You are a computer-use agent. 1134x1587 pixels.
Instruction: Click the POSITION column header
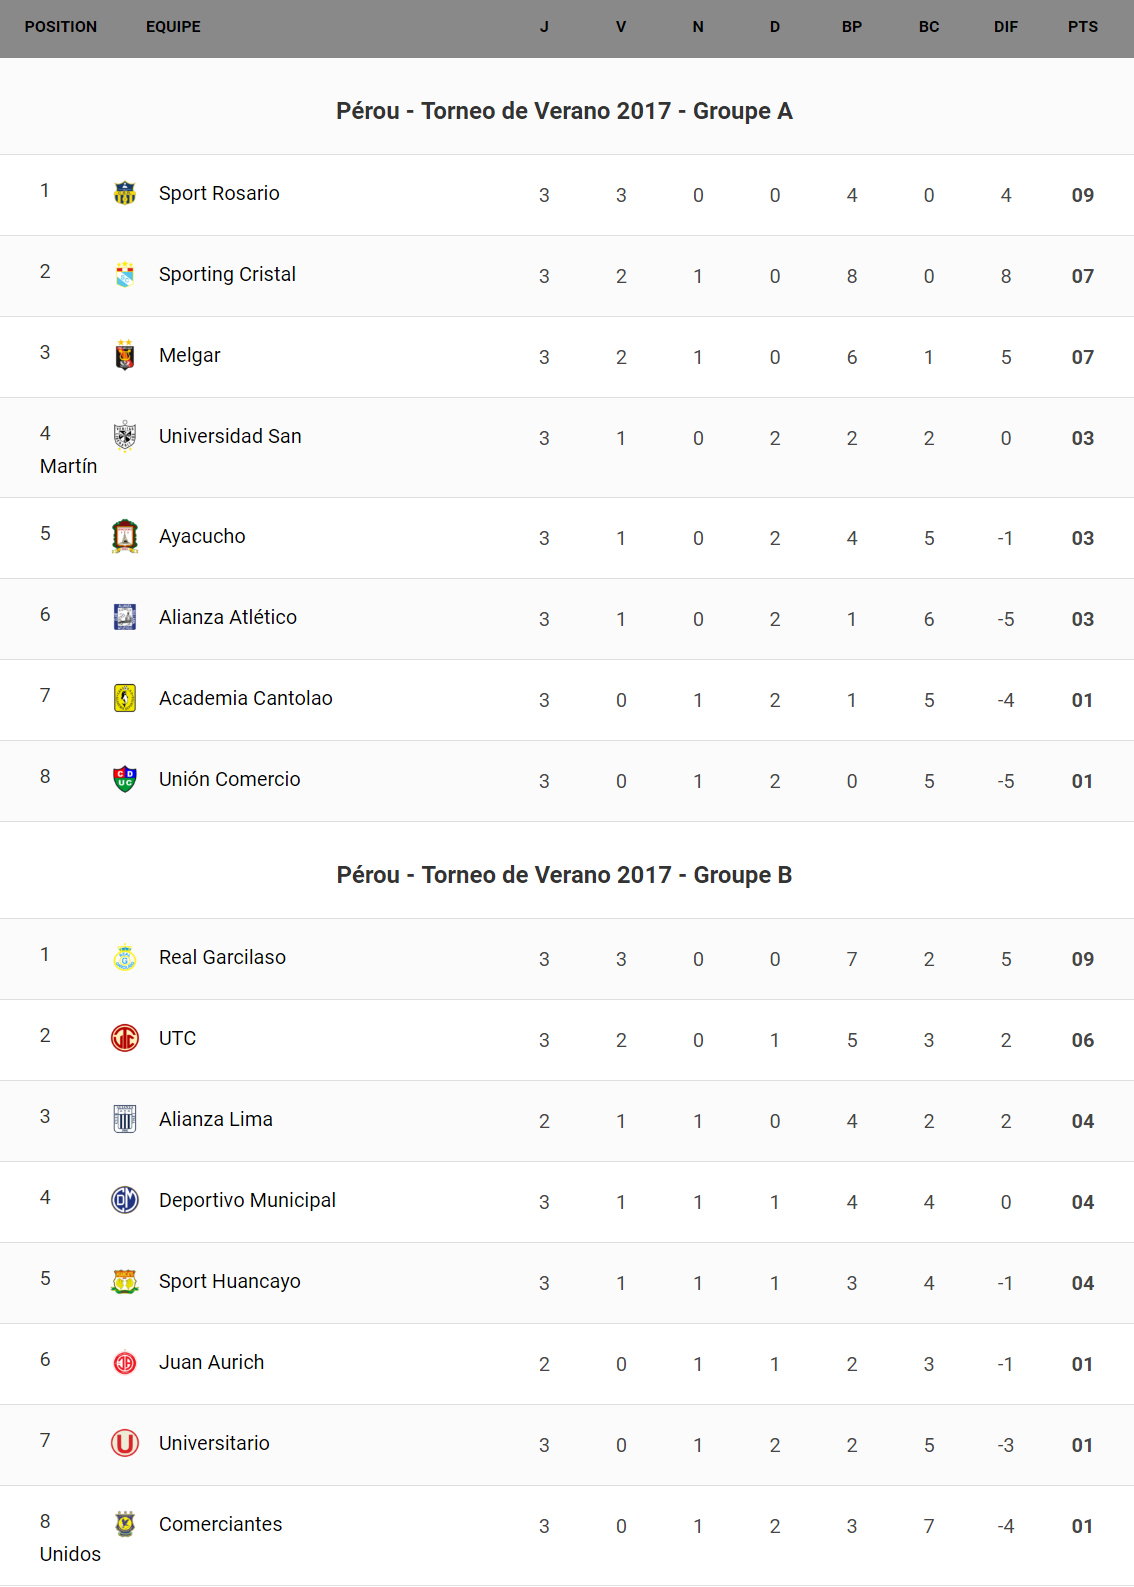(x=61, y=27)
